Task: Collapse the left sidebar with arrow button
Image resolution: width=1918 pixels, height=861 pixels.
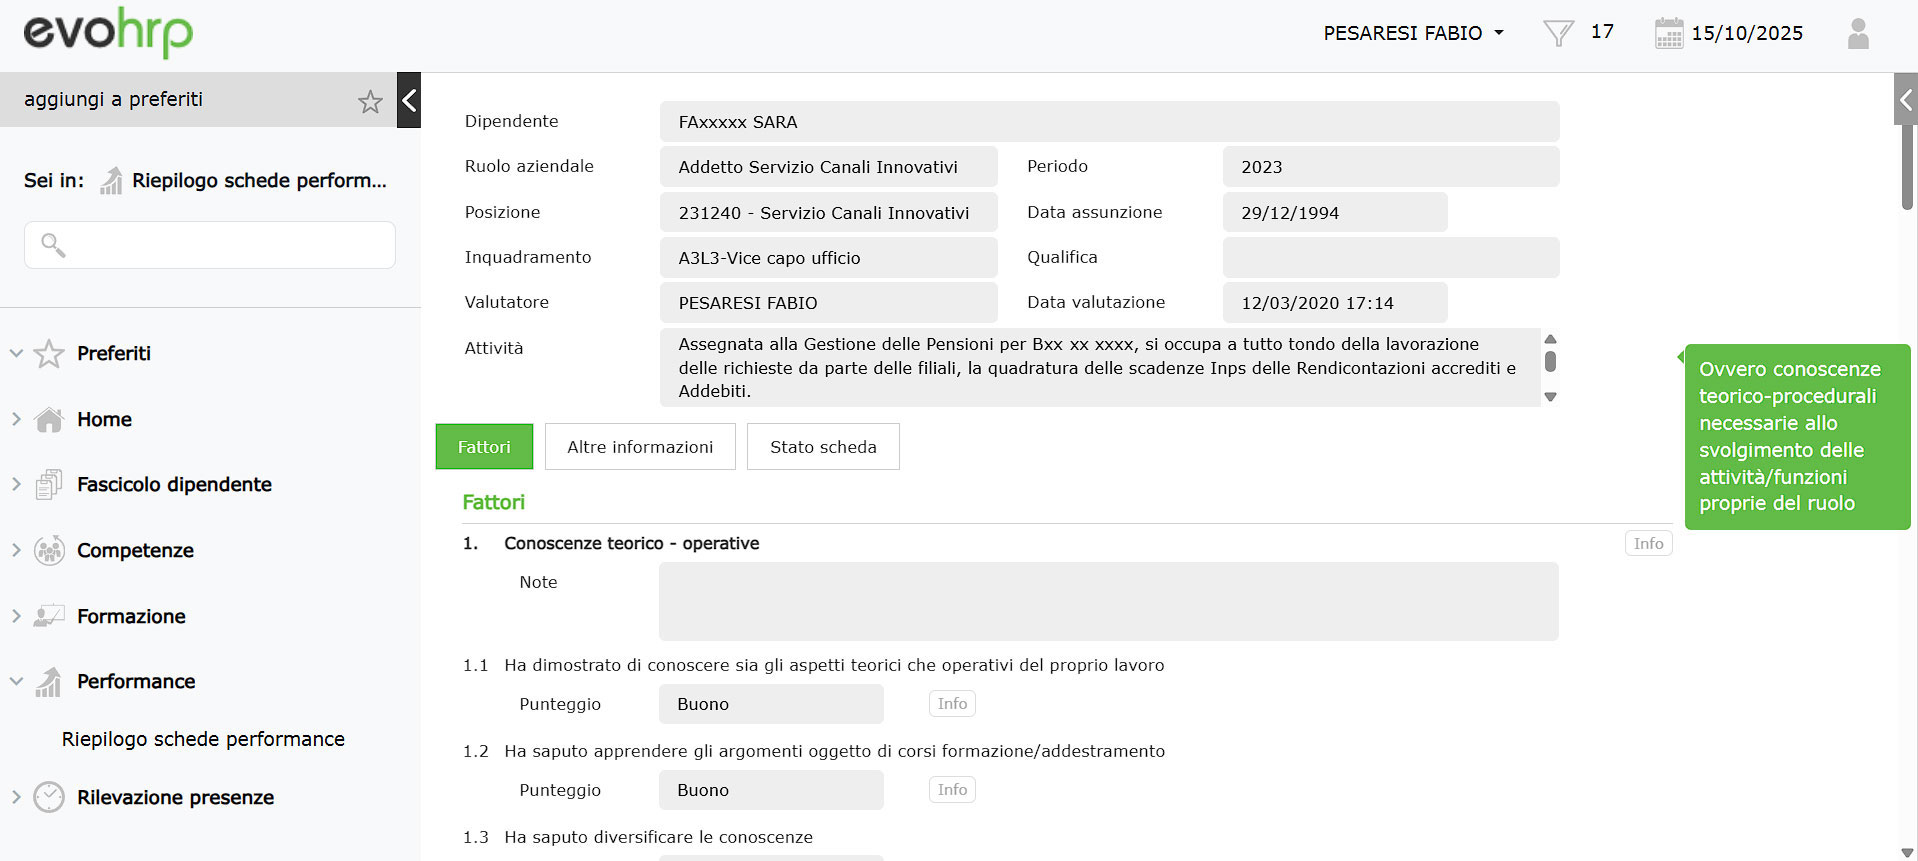Action: [x=409, y=100]
